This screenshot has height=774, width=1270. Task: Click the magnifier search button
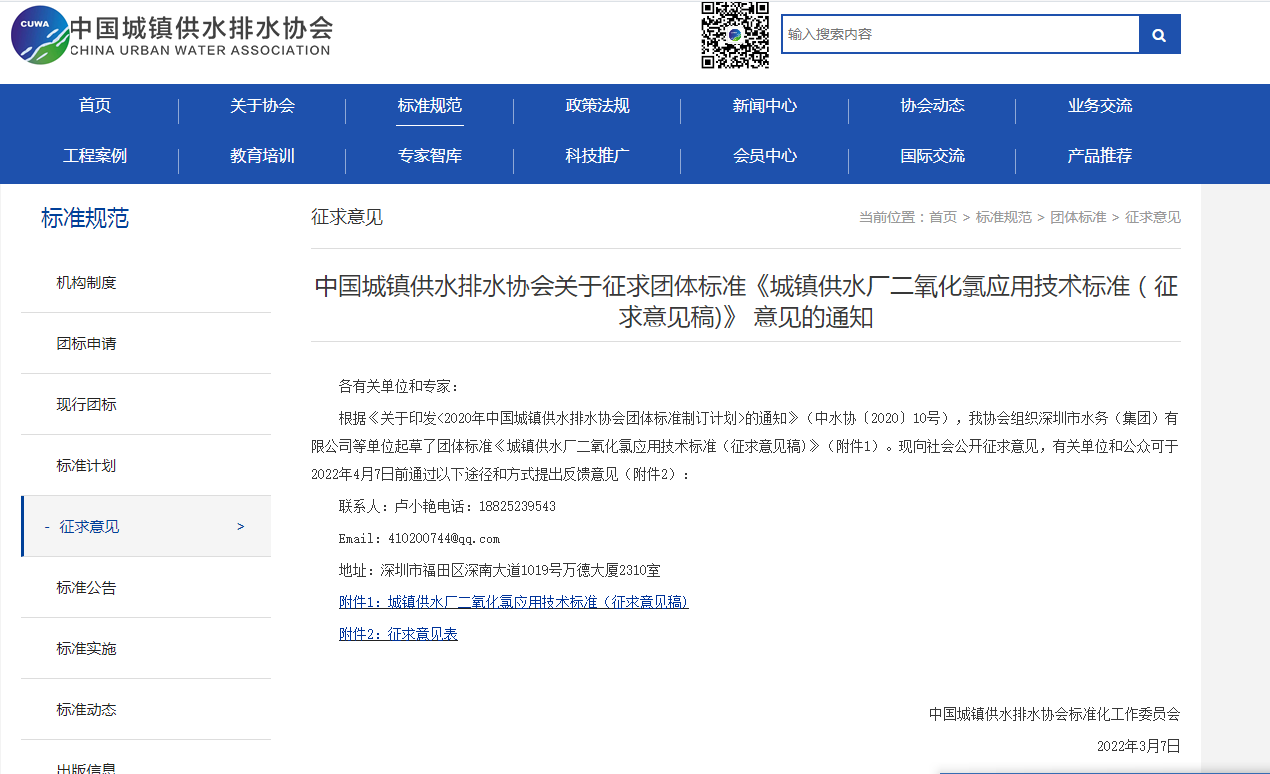point(1159,35)
